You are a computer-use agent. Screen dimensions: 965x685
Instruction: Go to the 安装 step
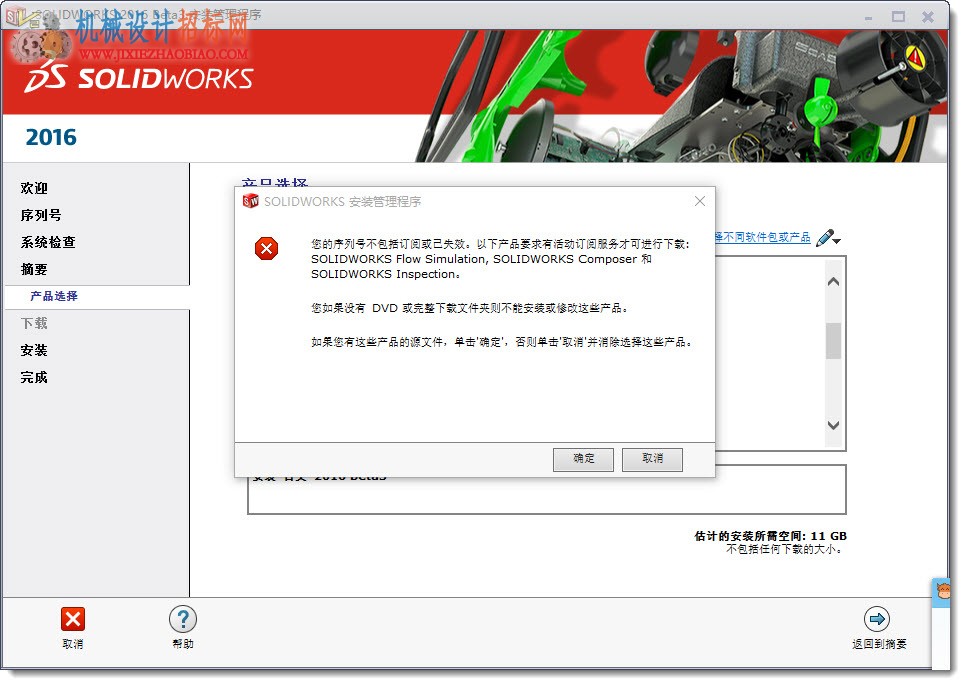(x=34, y=350)
